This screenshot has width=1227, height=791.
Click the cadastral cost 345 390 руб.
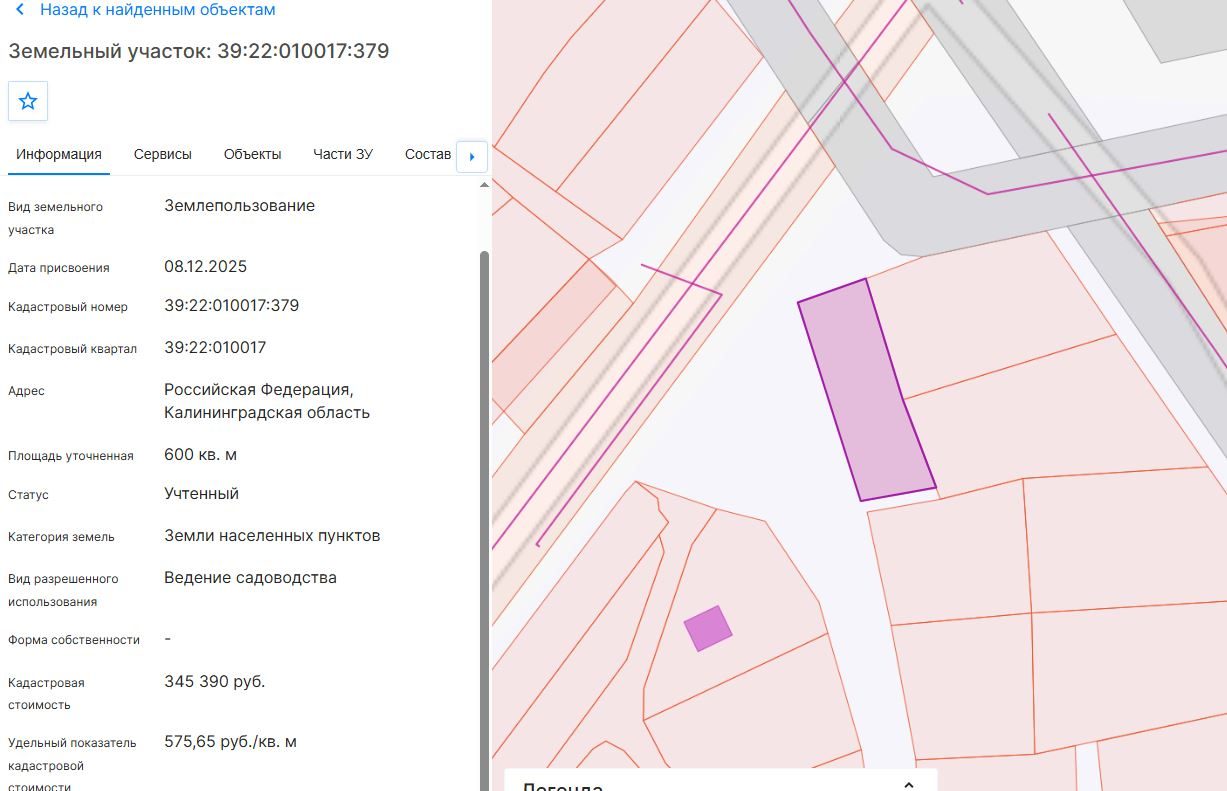click(215, 682)
